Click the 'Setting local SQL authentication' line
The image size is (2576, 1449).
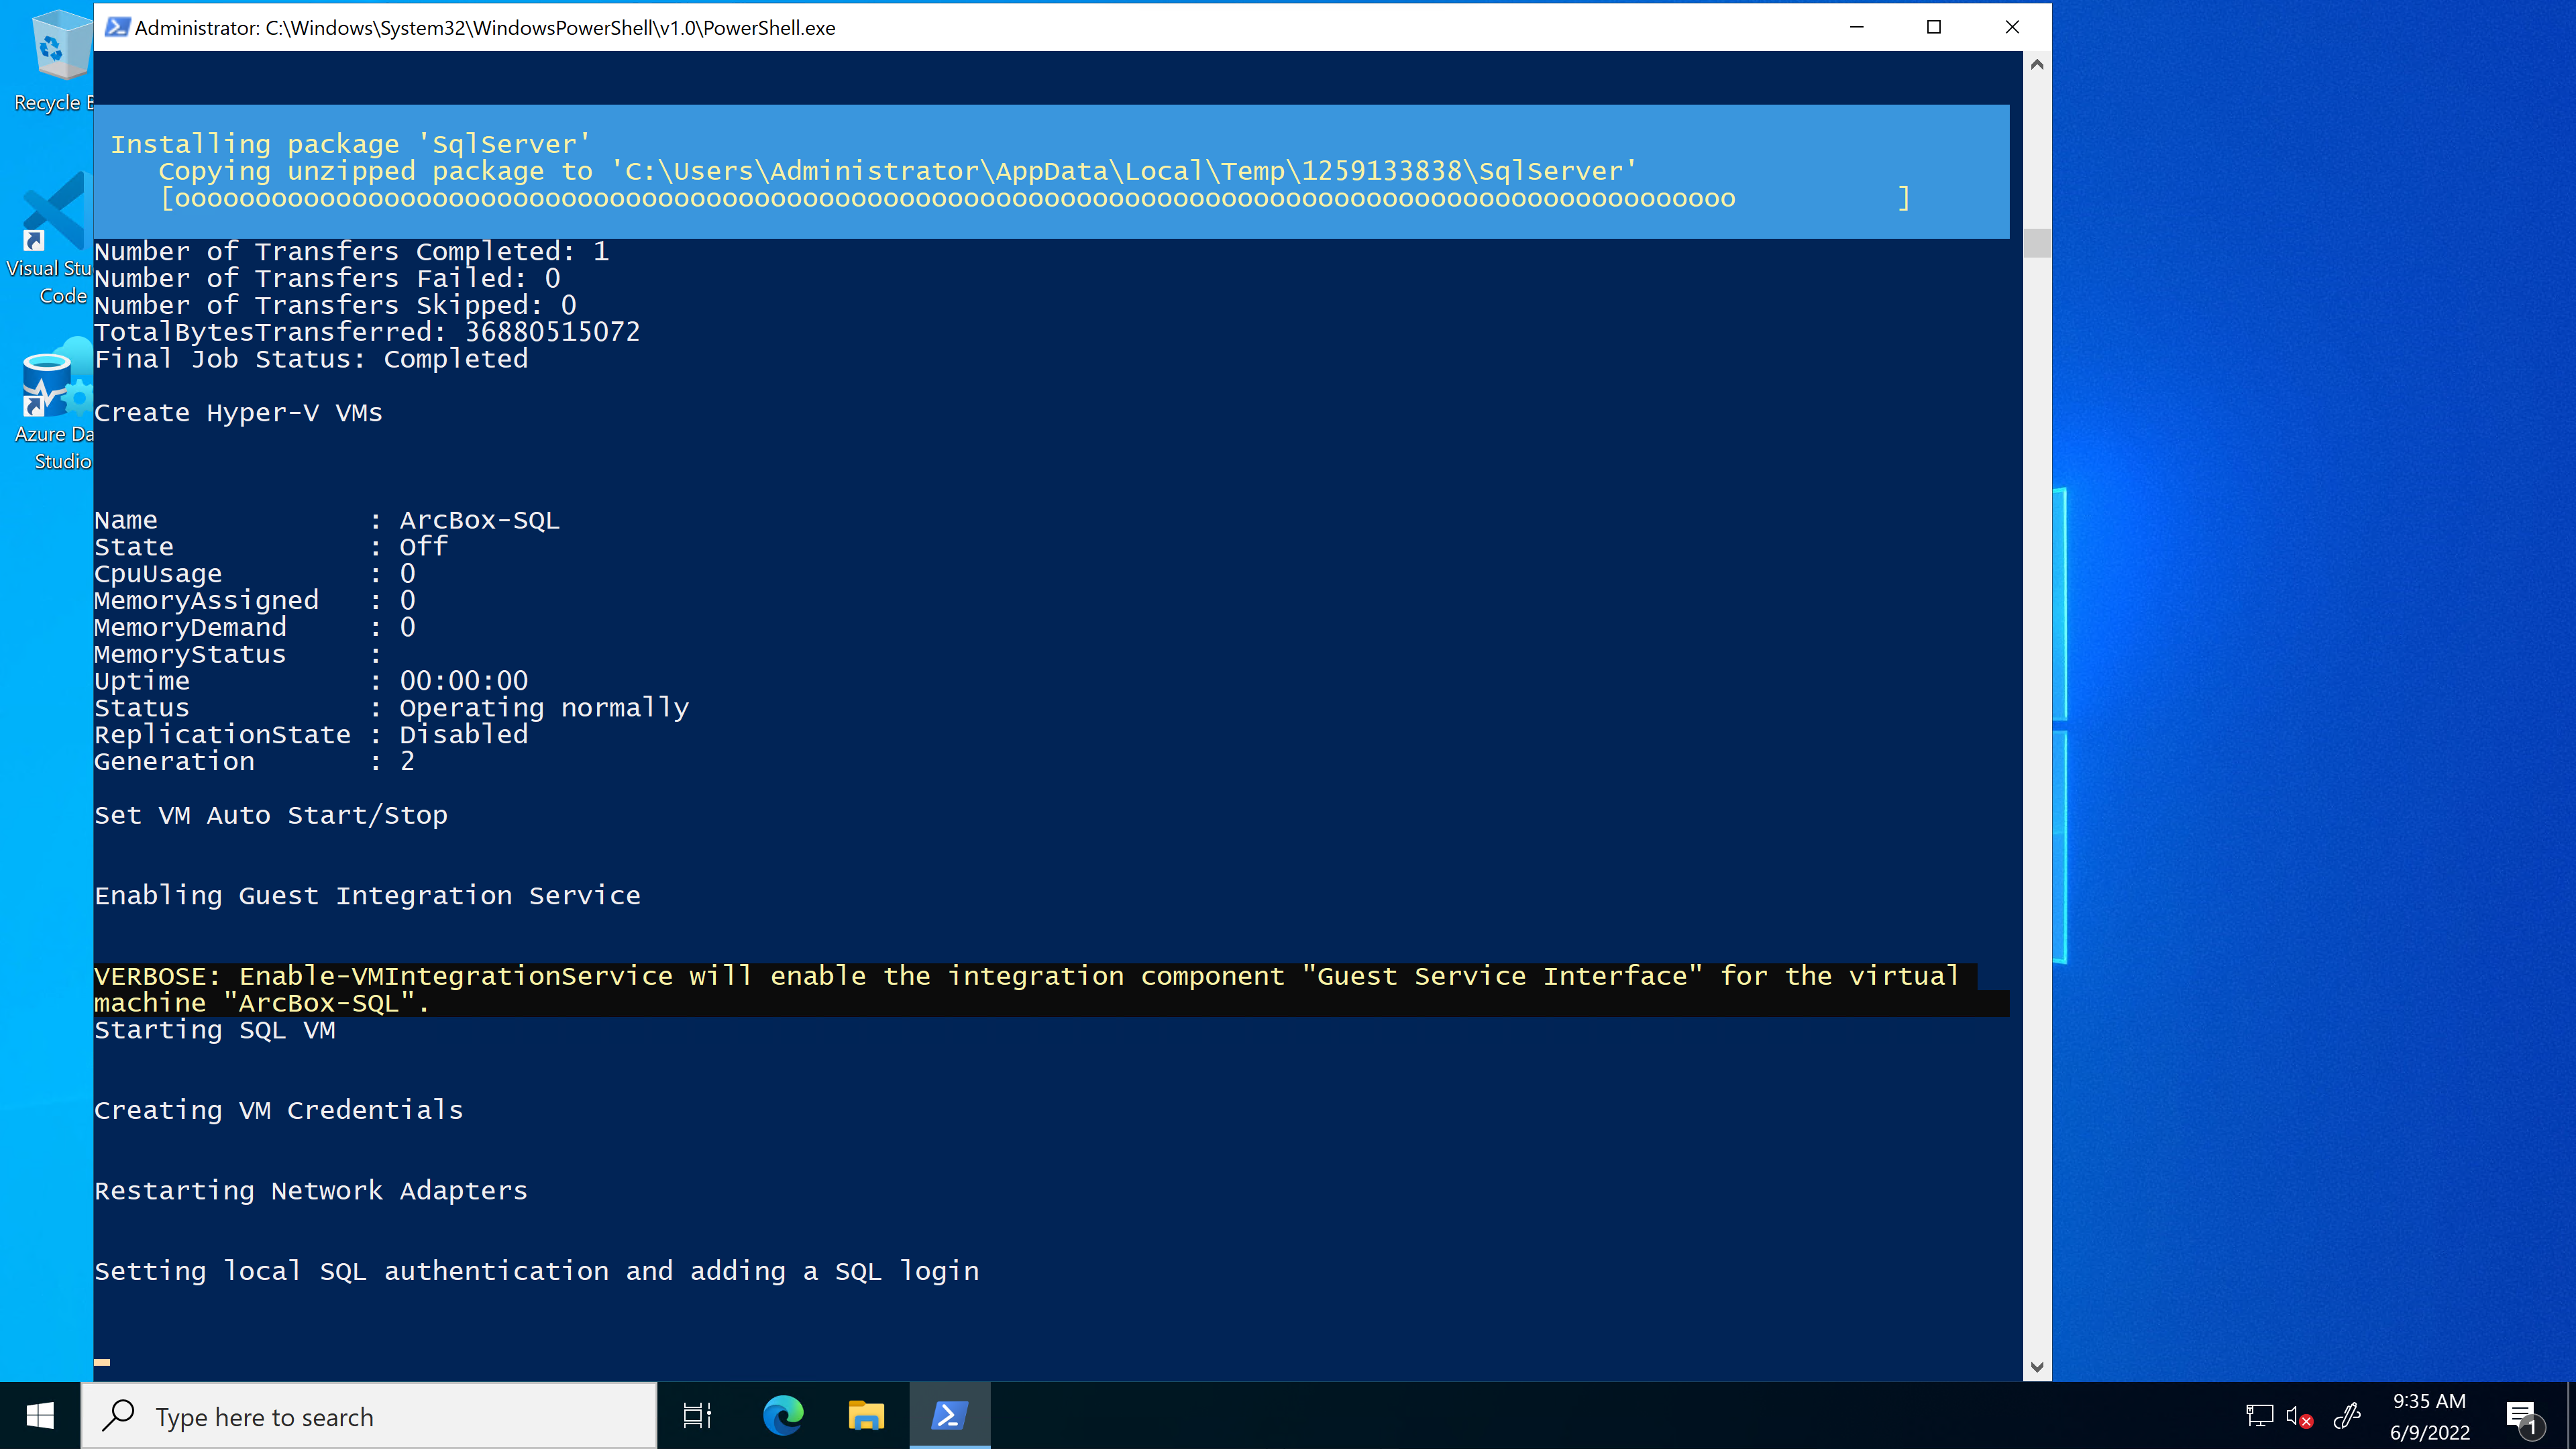coord(536,1271)
